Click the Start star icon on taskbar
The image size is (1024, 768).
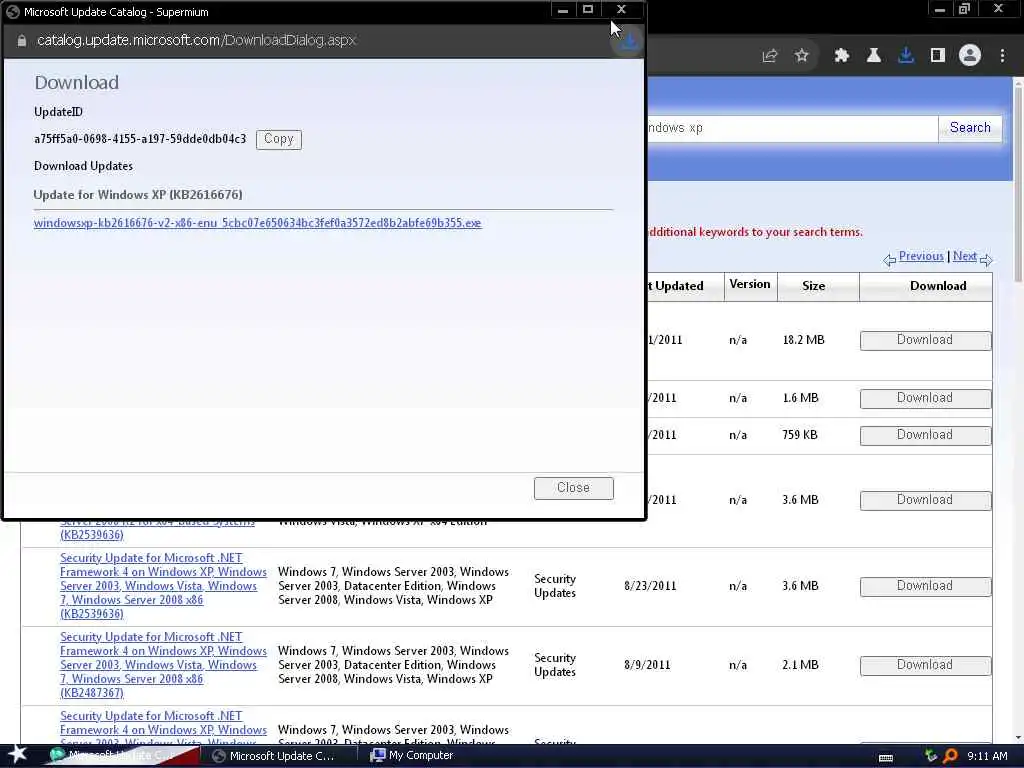click(x=18, y=754)
